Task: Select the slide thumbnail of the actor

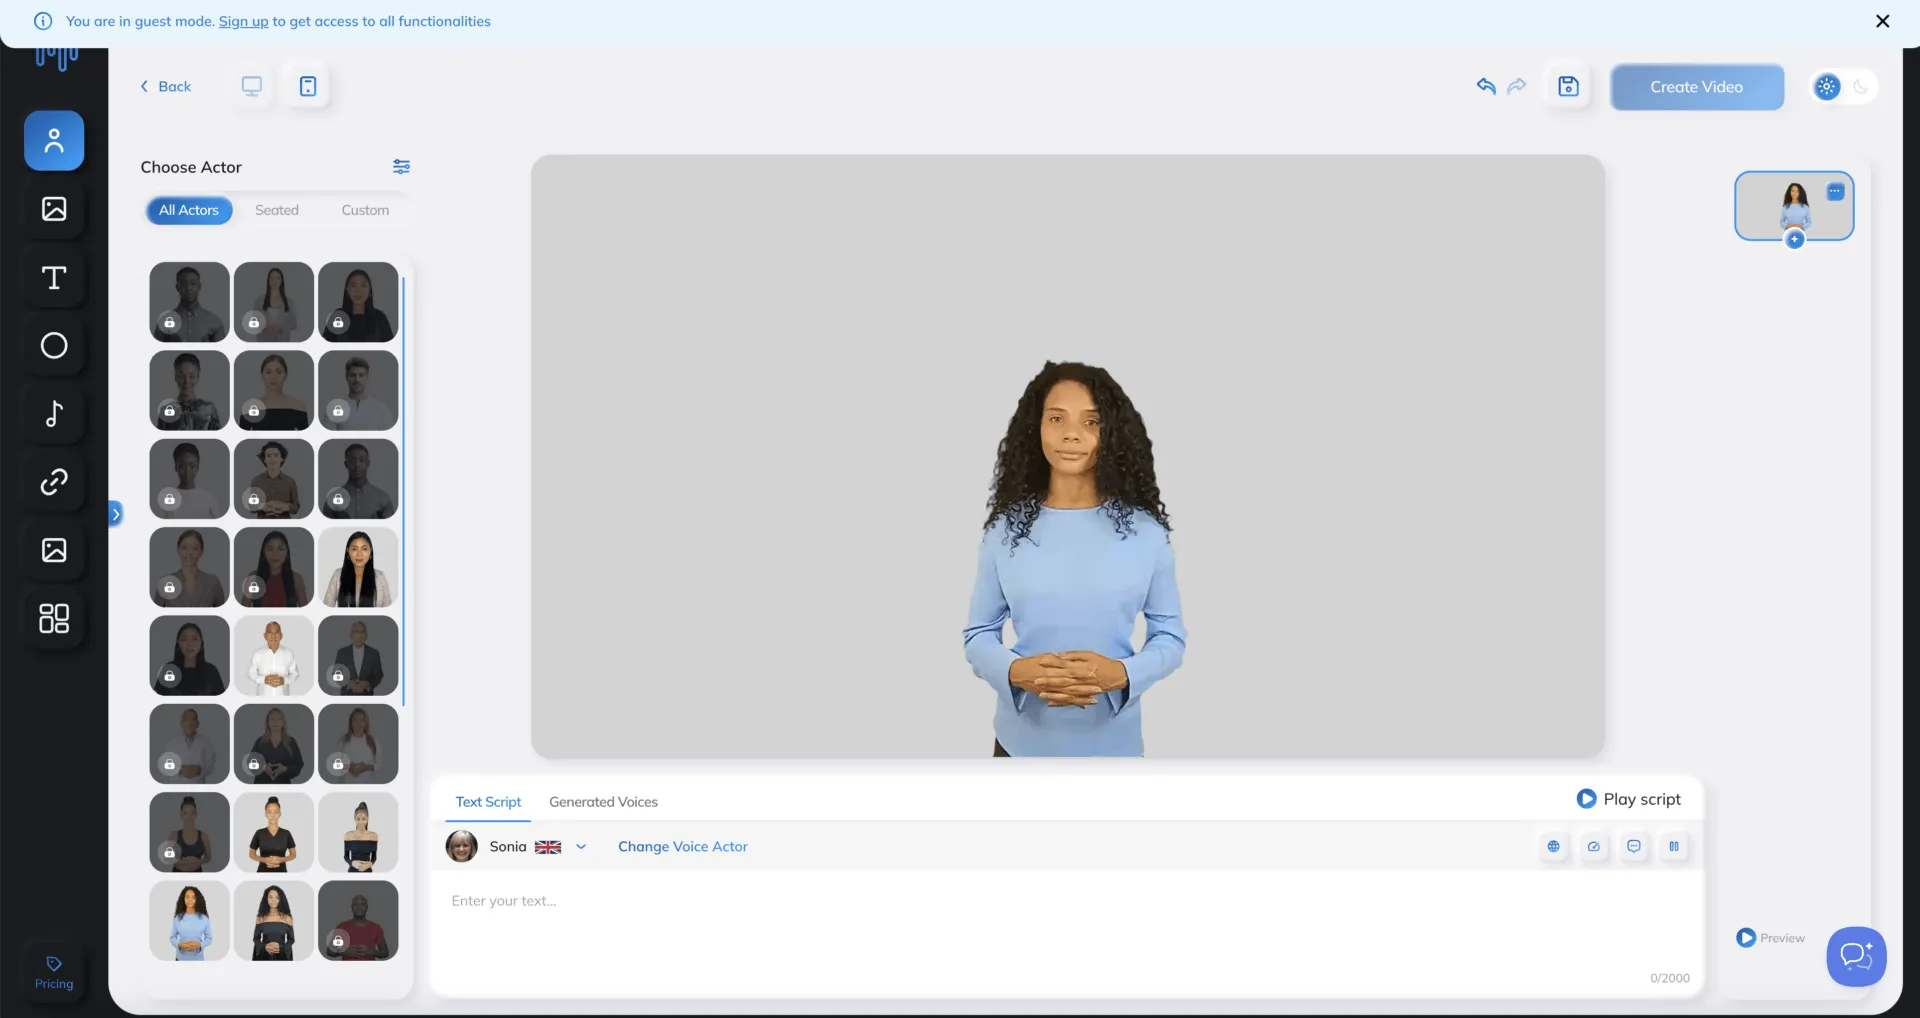Action: (1794, 205)
